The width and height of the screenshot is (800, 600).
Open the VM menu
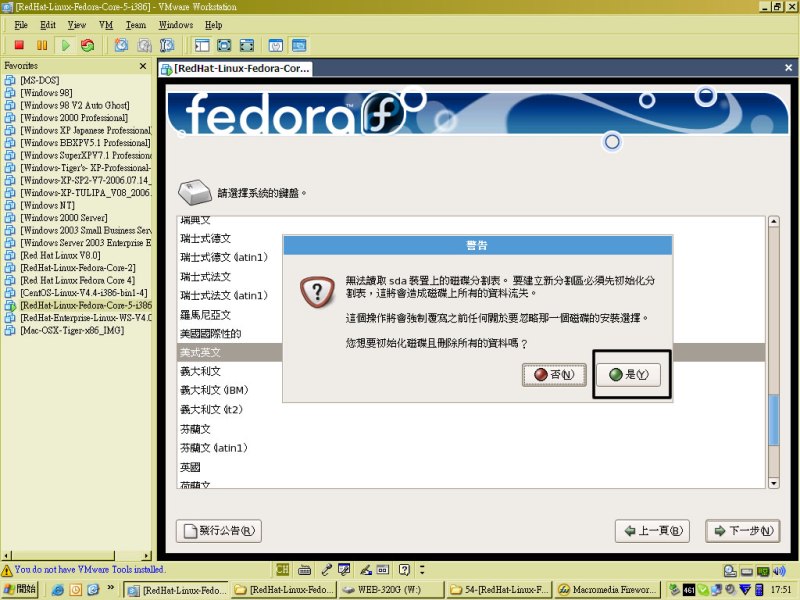tap(106, 24)
